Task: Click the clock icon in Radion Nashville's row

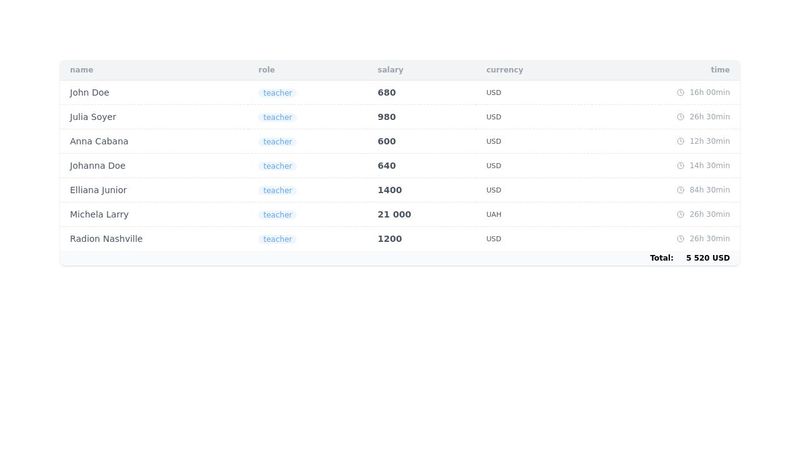Action: tap(681, 239)
